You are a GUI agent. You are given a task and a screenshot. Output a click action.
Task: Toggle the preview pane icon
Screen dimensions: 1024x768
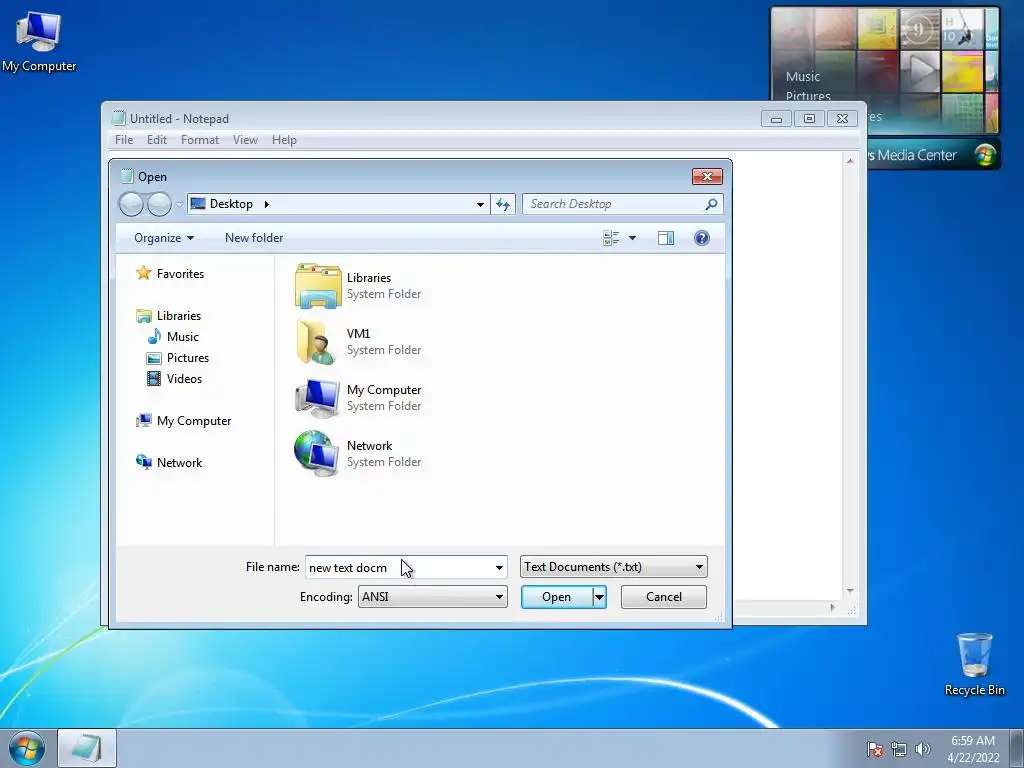click(x=665, y=238)
